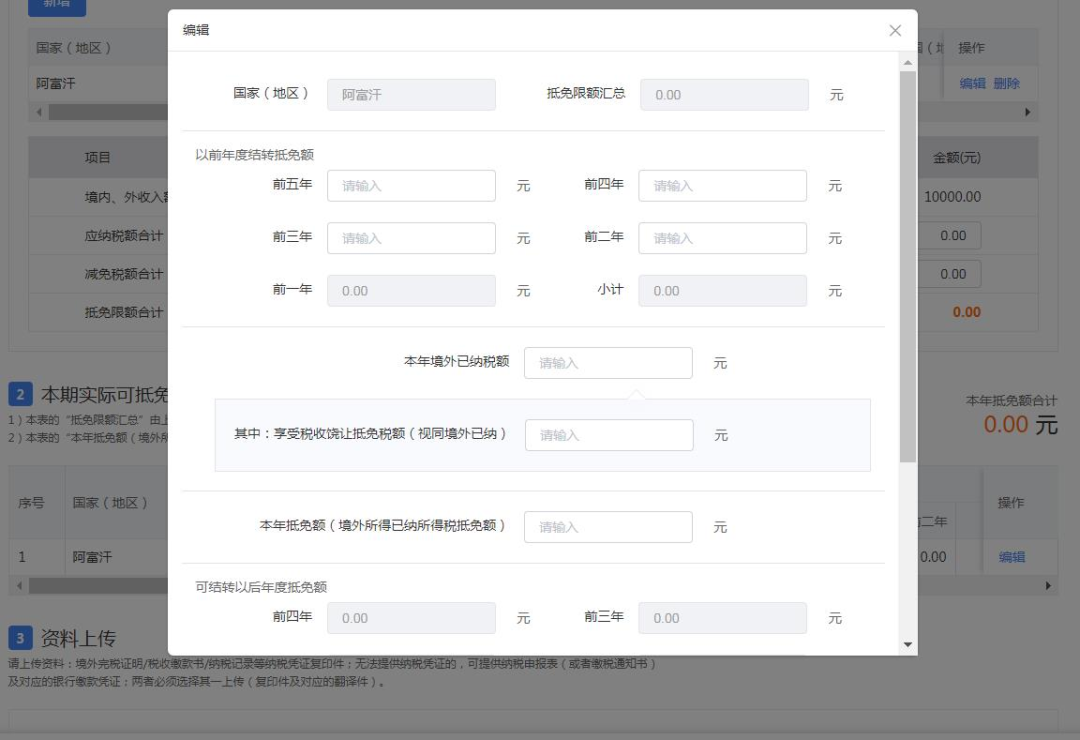Click the dialog scrollbar's down arrow
Viewport: 1080px width, 740px height.
908,645
